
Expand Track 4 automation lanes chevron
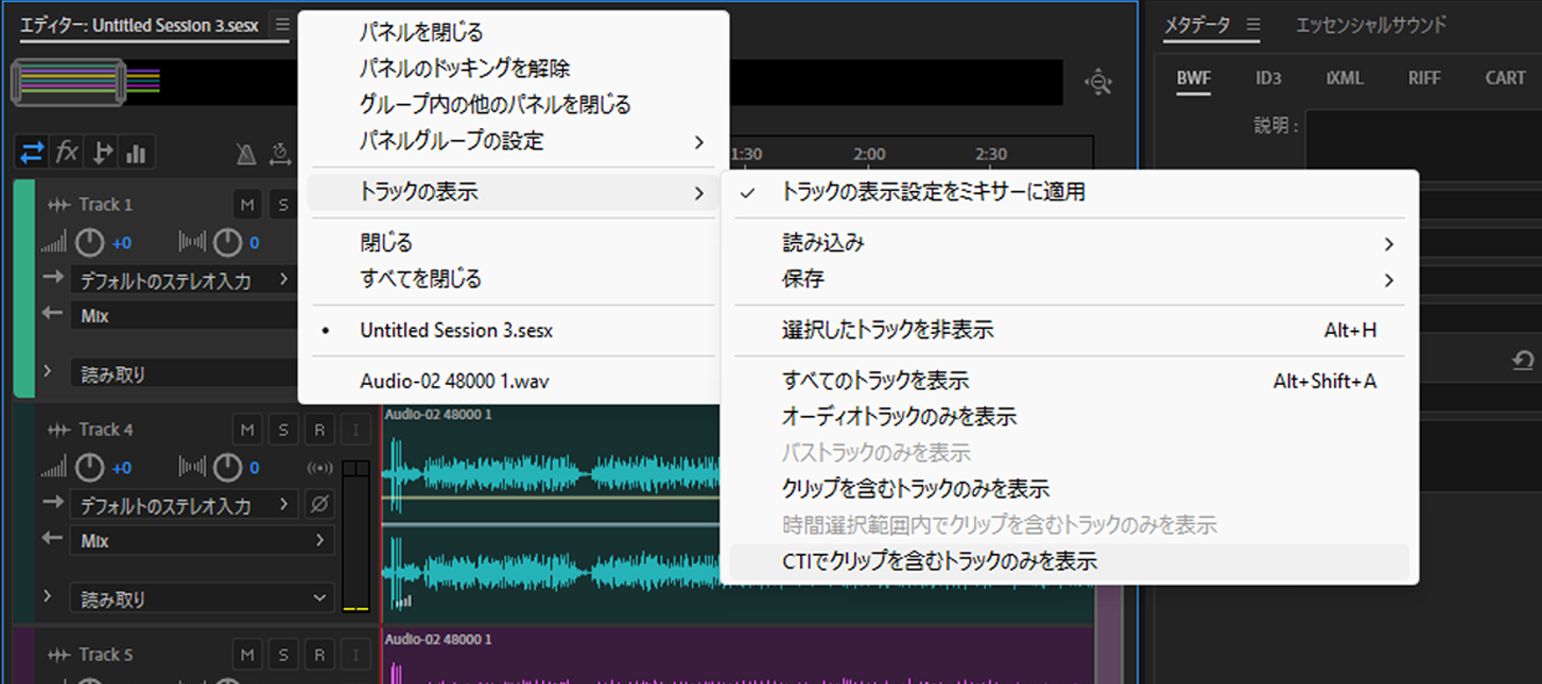click(47, 596)
